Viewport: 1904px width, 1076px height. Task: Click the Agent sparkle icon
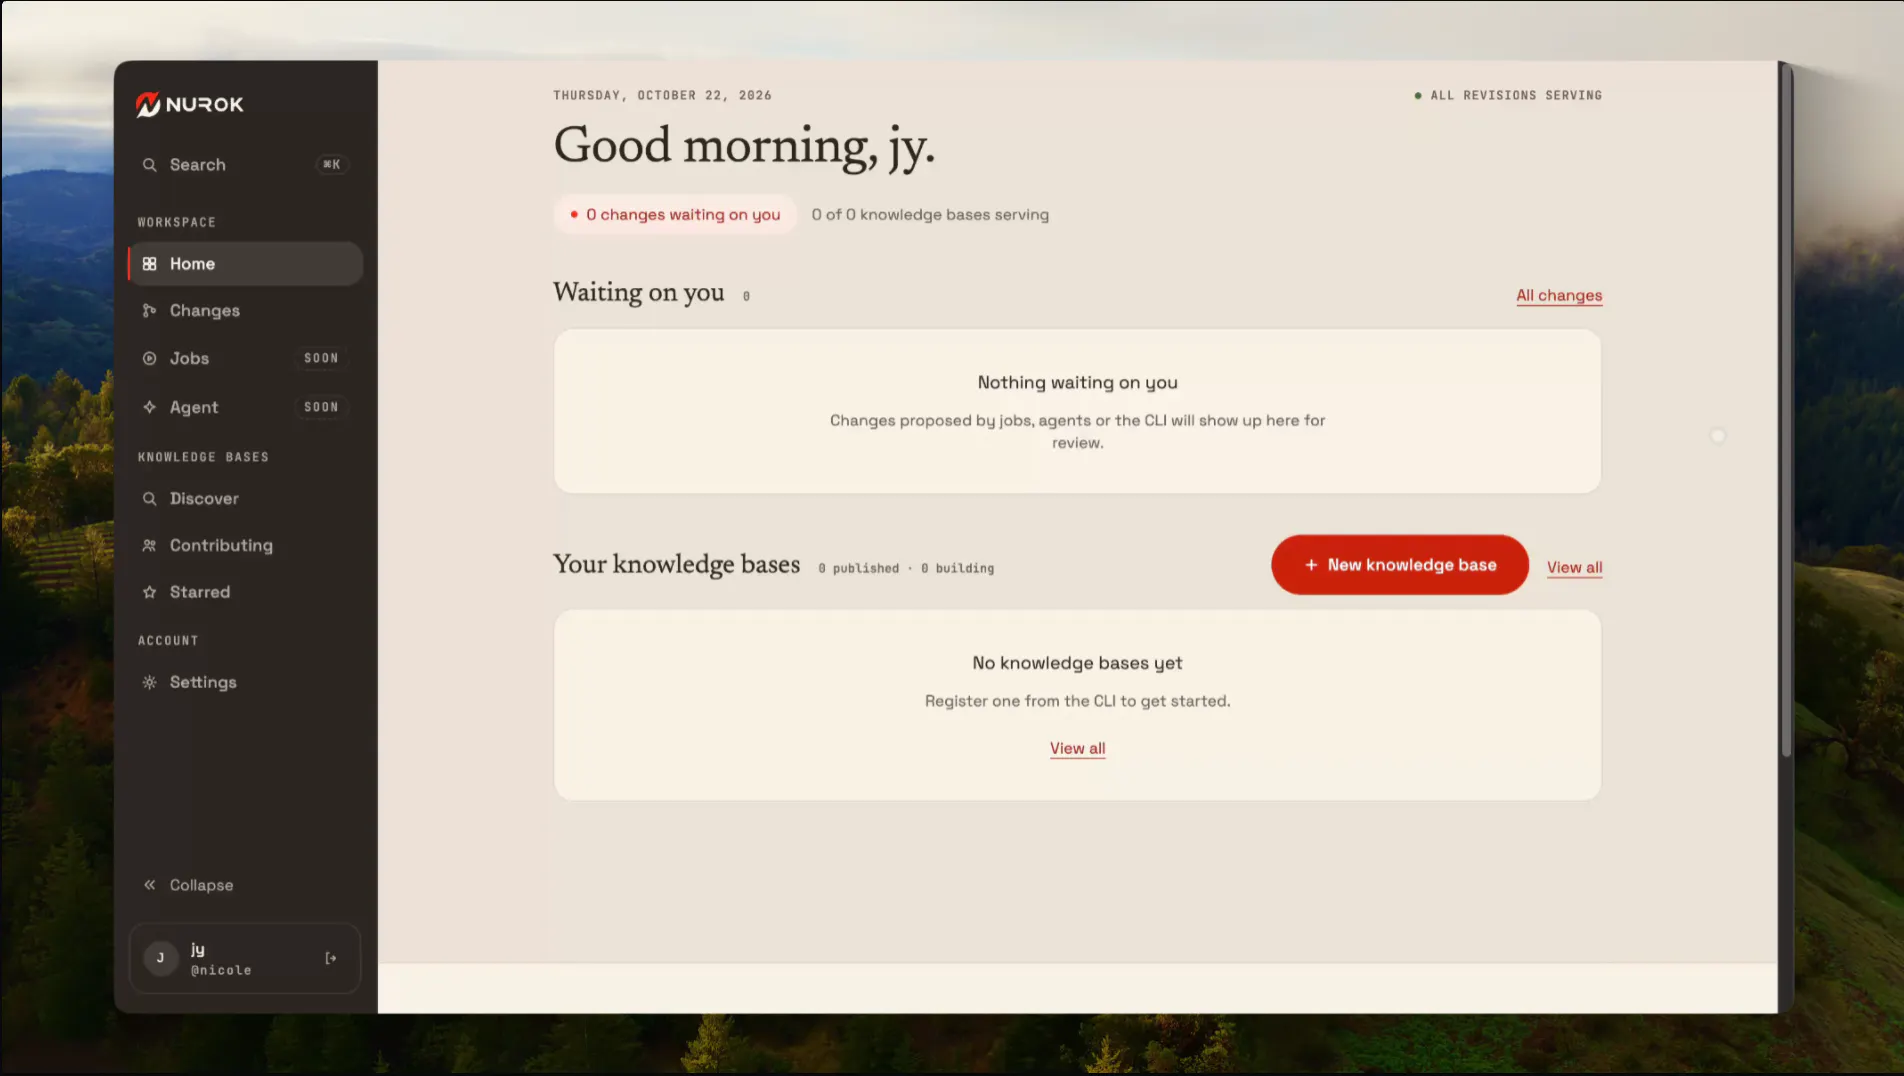click(149, 407)
